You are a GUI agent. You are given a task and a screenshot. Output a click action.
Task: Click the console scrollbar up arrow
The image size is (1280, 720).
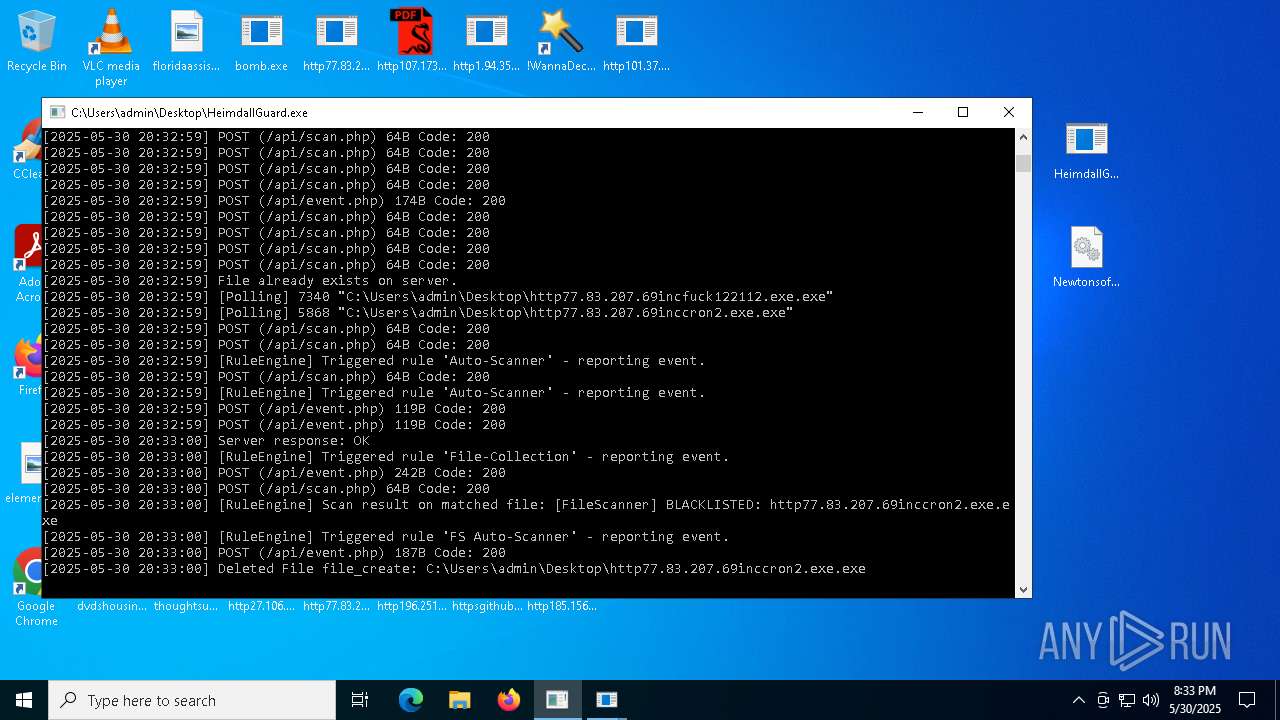pos(1022,138)
